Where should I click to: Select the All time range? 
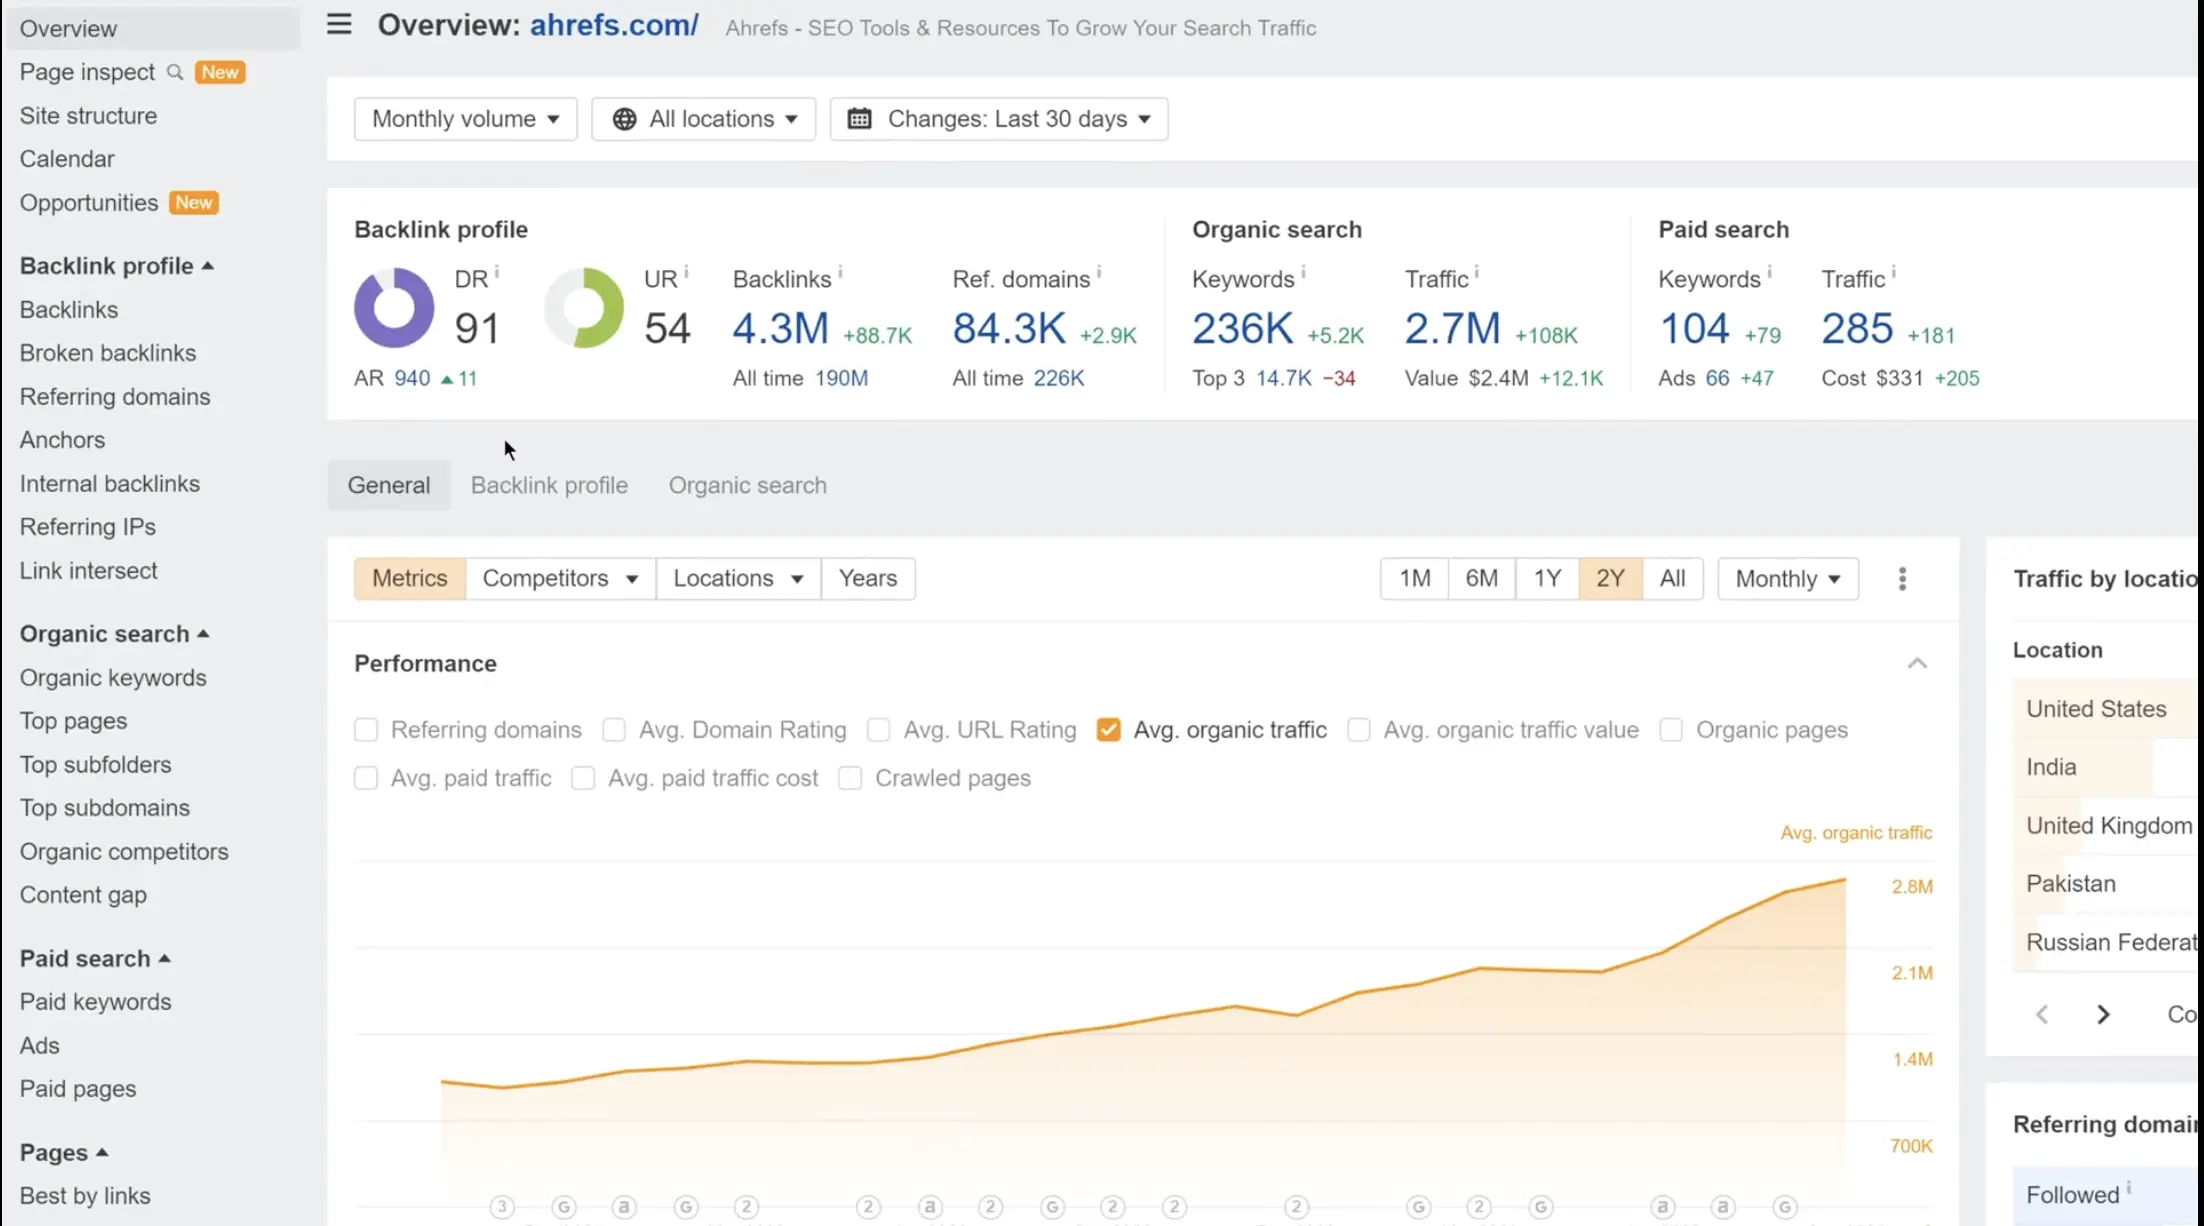pos(1672,579)
